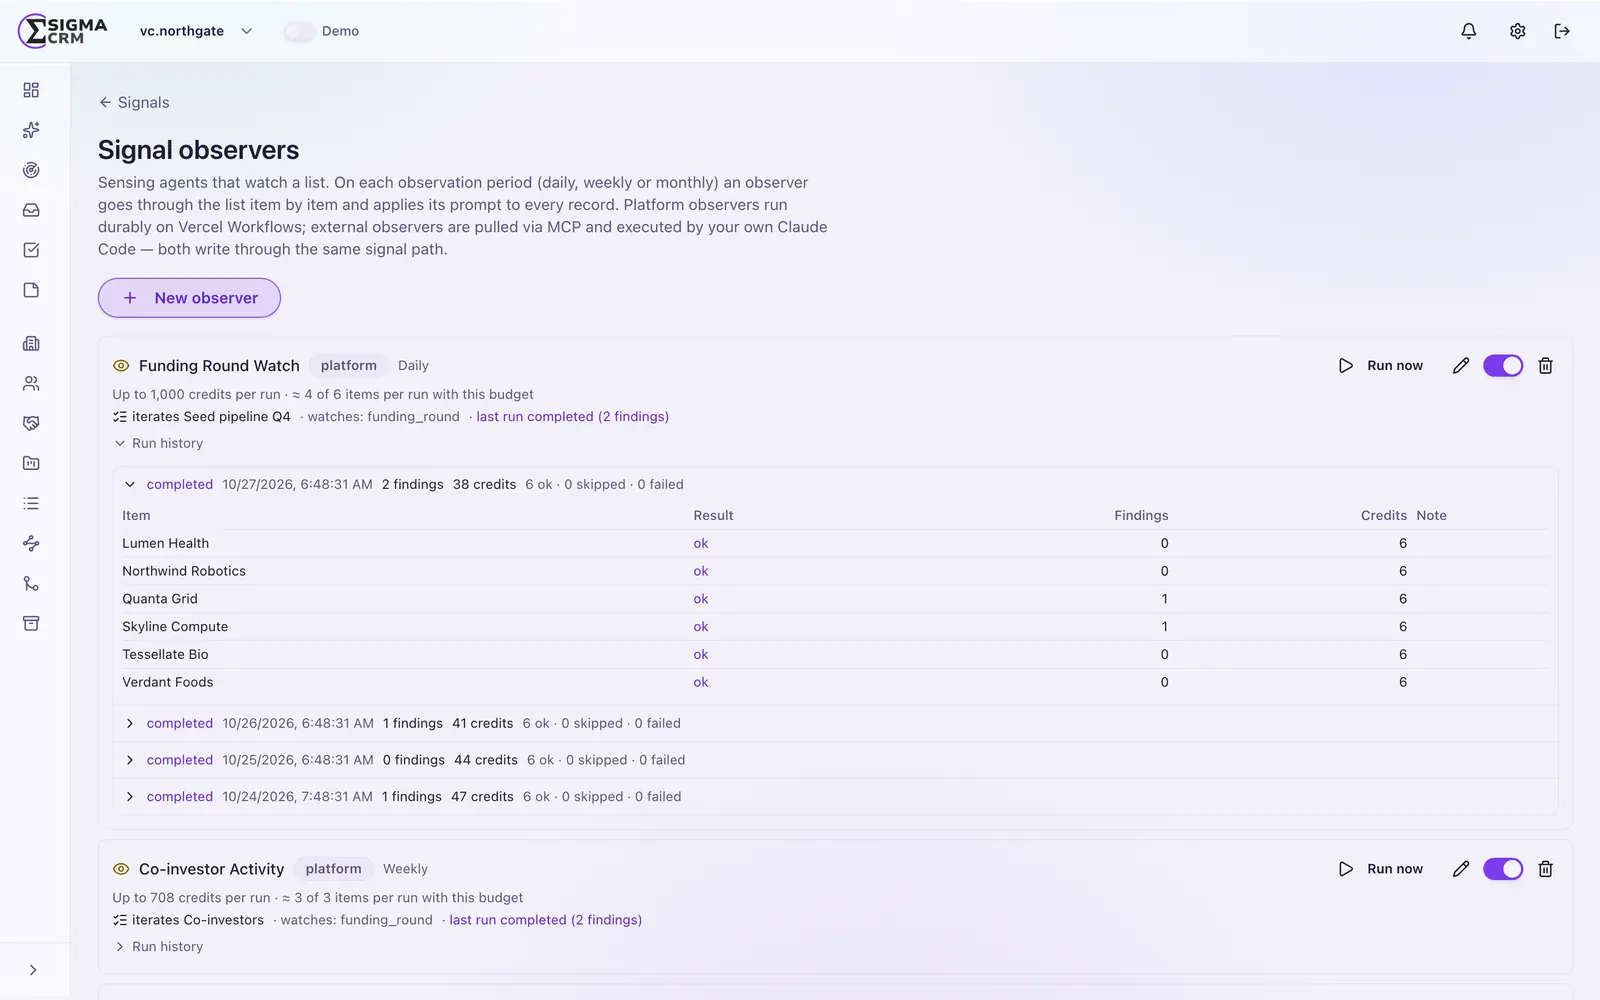Expand the sidebar with bottom chevron
Screen dimensions: 1600x1000
pyautogui.click(x=33, y=970)
